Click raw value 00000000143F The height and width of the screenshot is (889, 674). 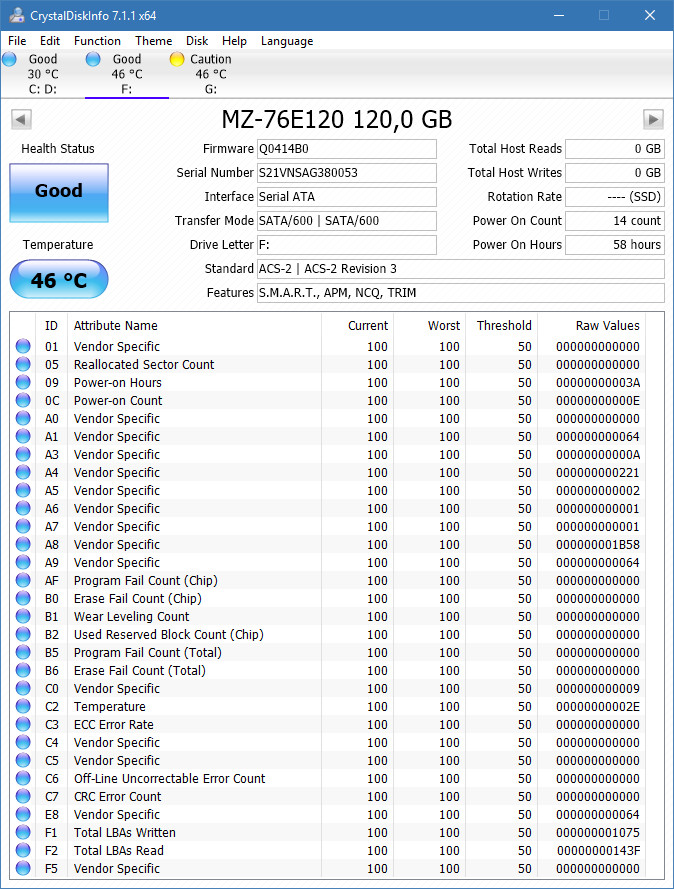pos(598,850)
